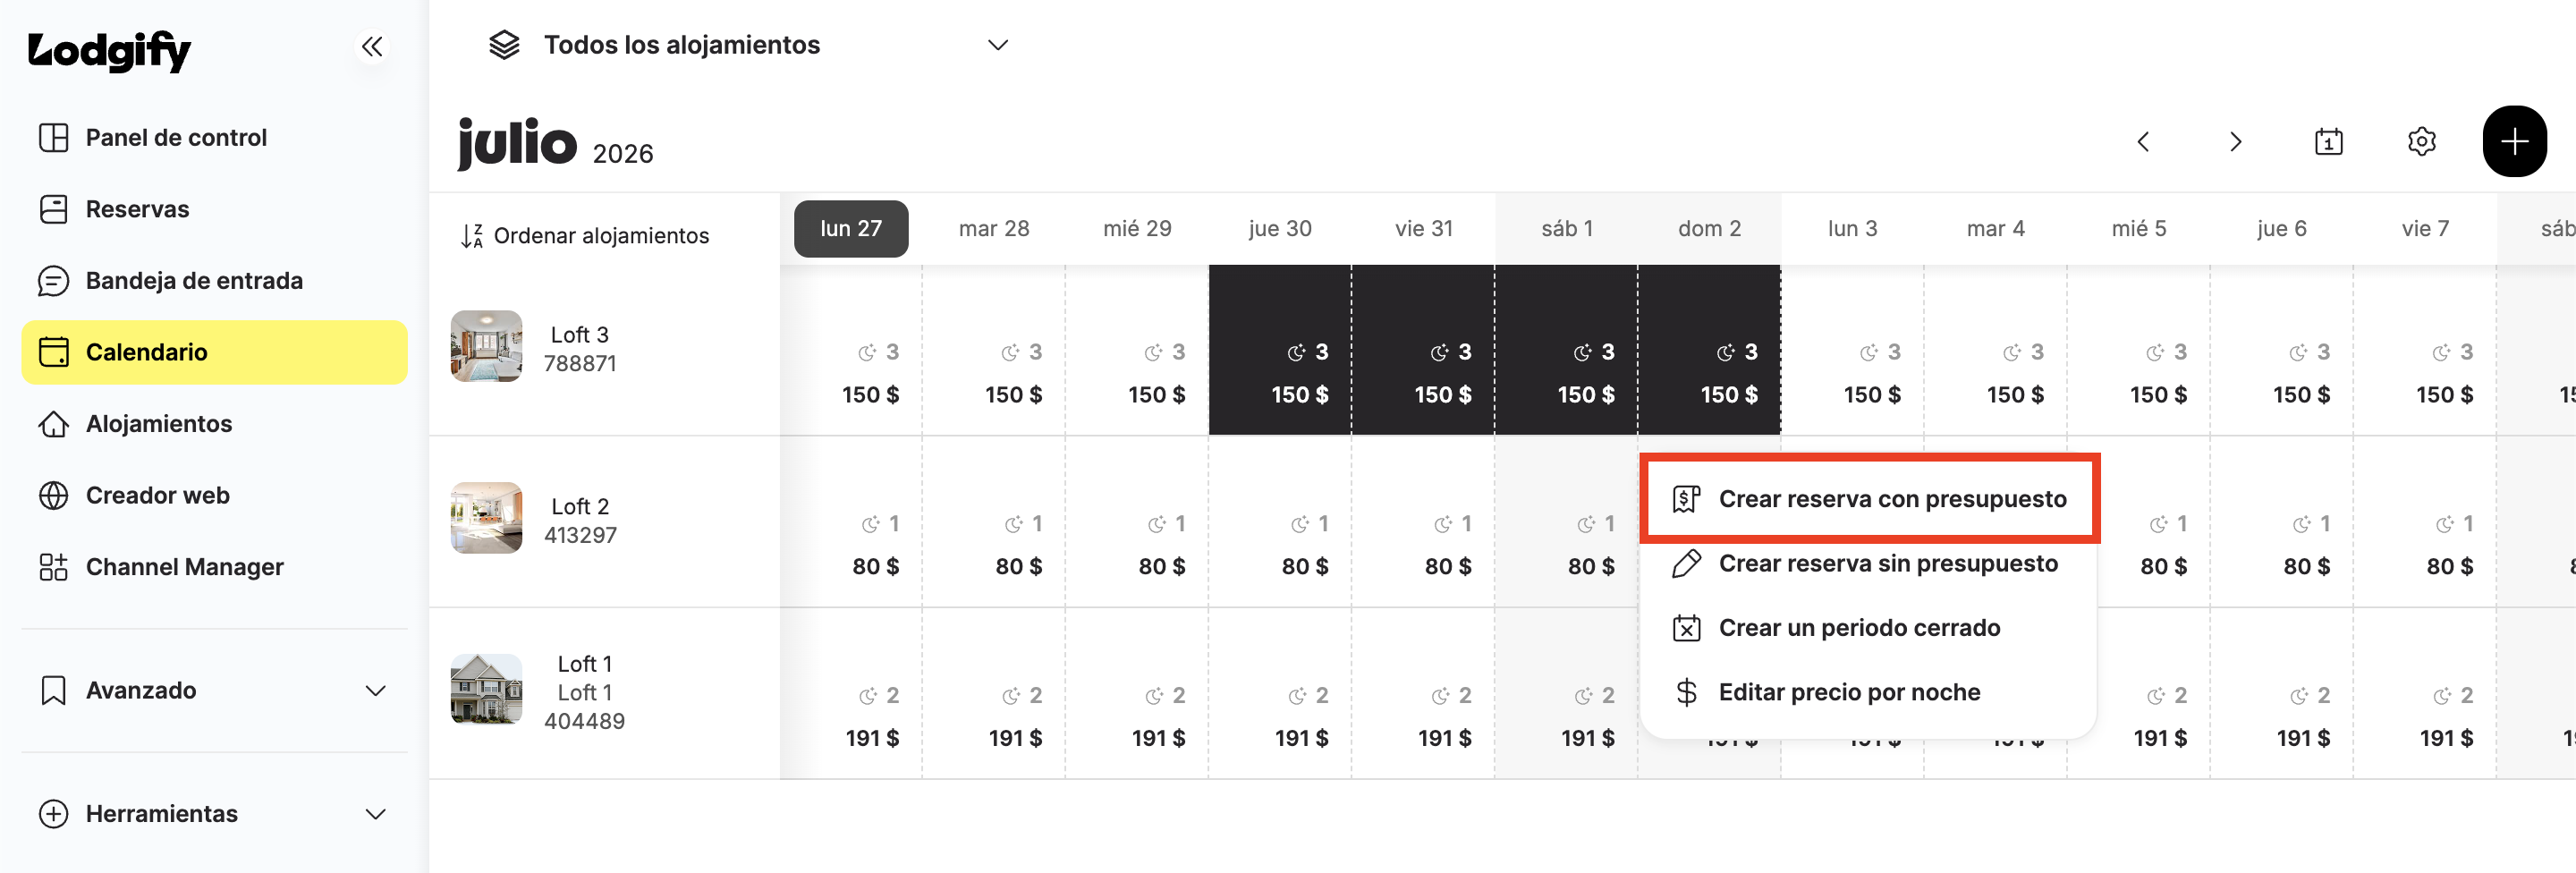Select the lun 27 date header
The image size is (2576, 873).
pyautogui.click(x=851, y=229)
